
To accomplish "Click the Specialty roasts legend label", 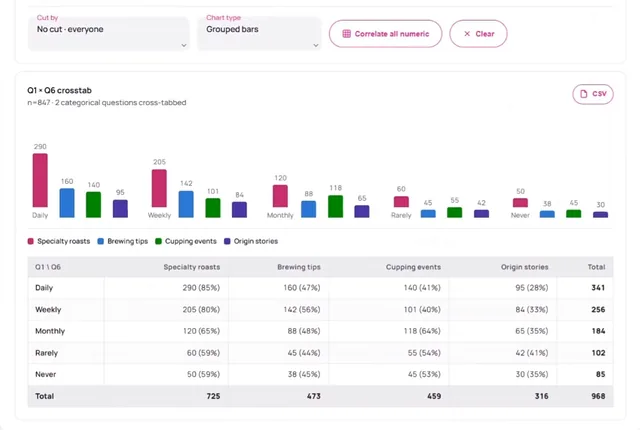I will click(64, 241).
